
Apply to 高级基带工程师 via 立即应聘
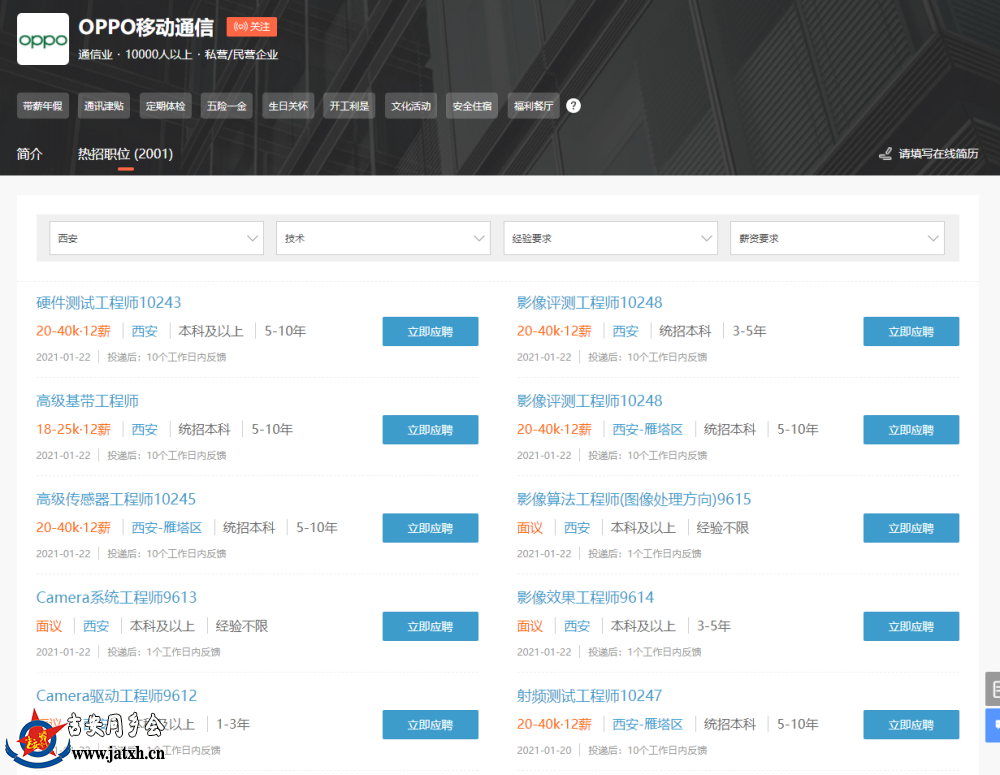pos(430,429)
